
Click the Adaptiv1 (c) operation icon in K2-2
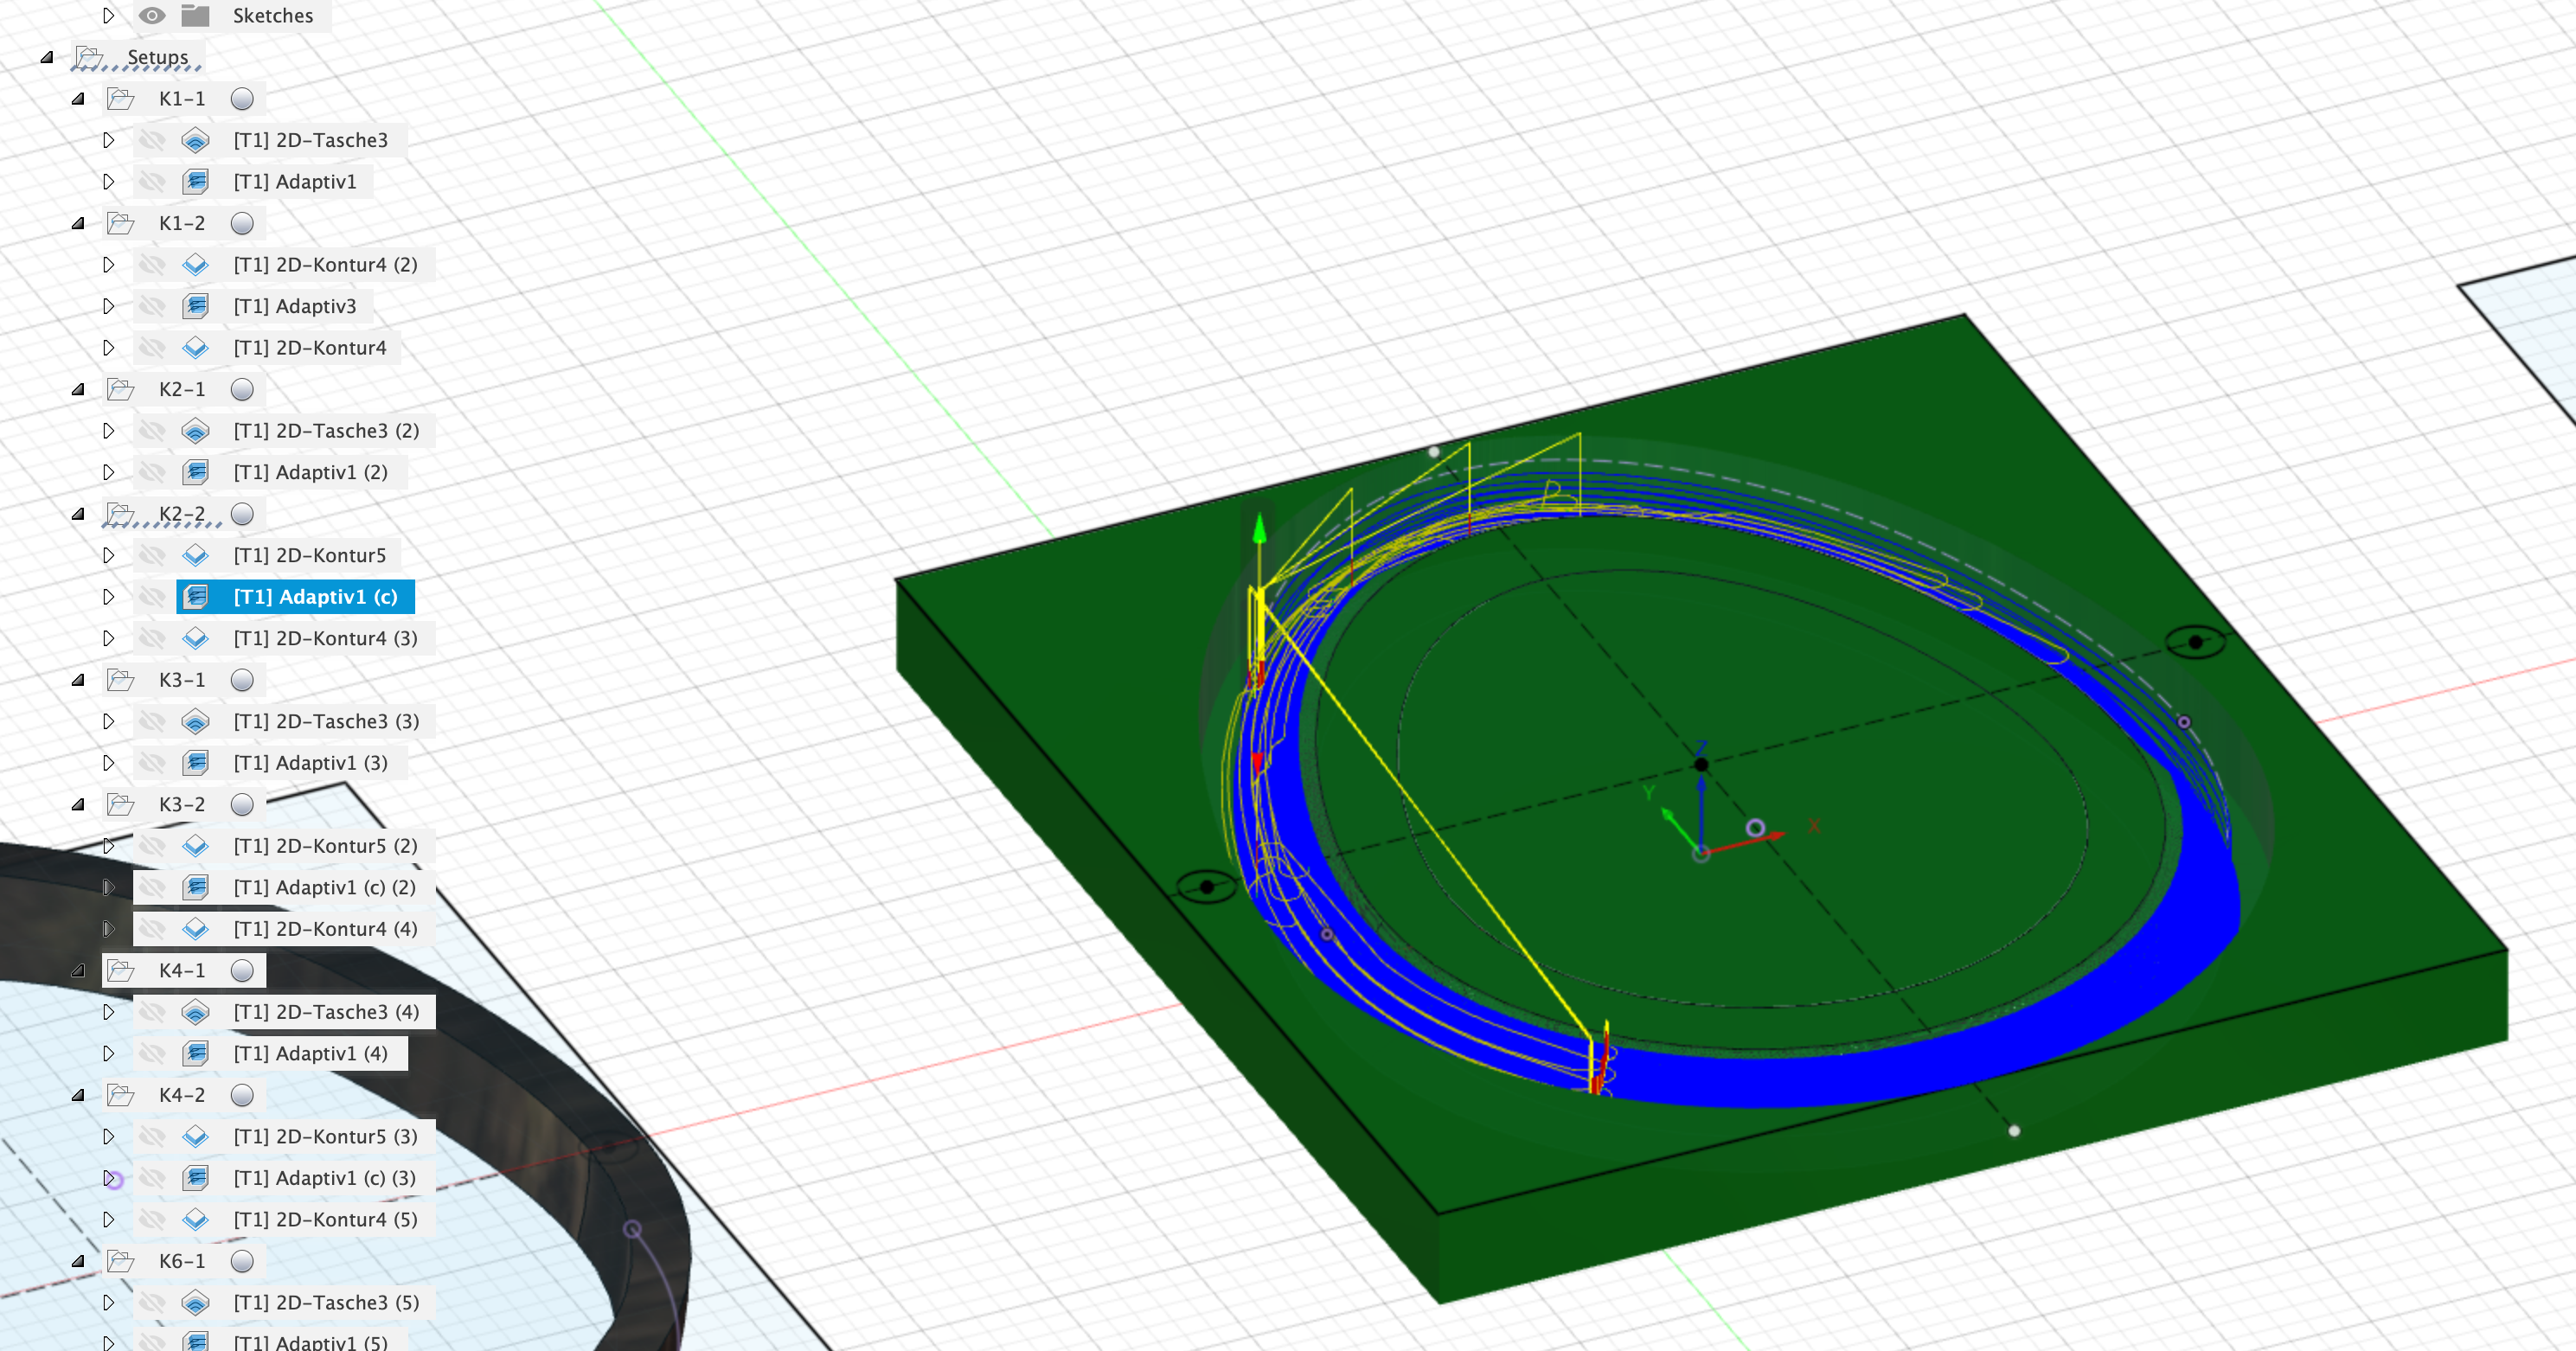pos(196,597)
